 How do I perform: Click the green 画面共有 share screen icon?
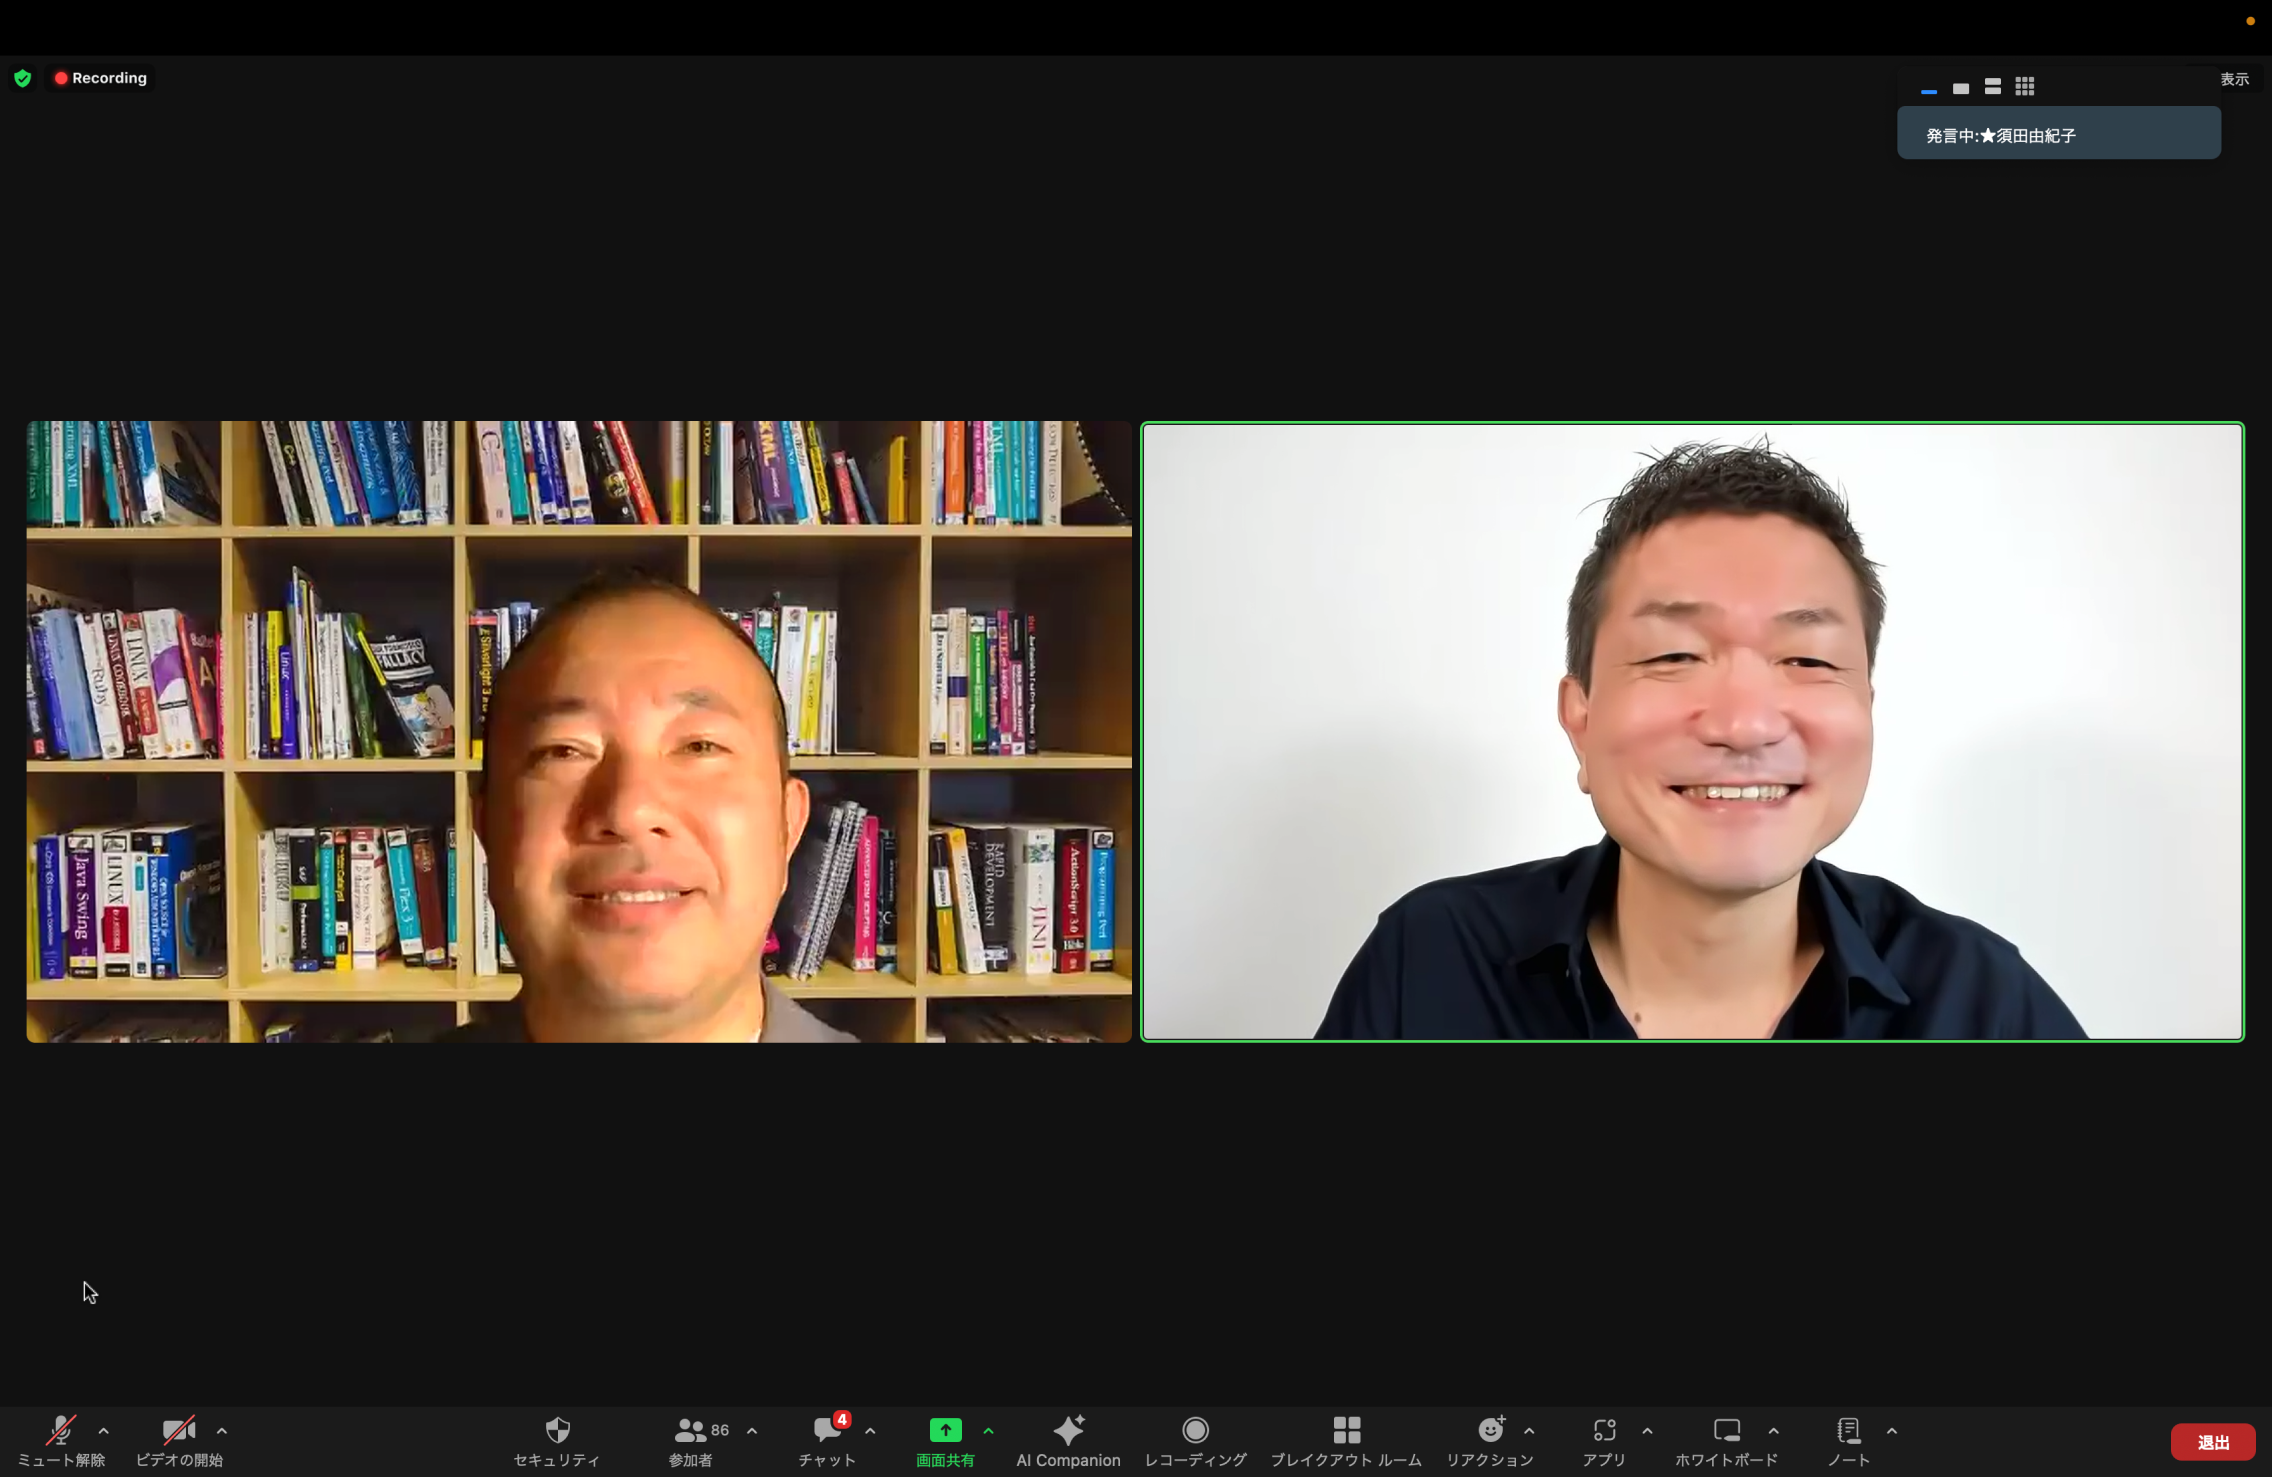945,1432
